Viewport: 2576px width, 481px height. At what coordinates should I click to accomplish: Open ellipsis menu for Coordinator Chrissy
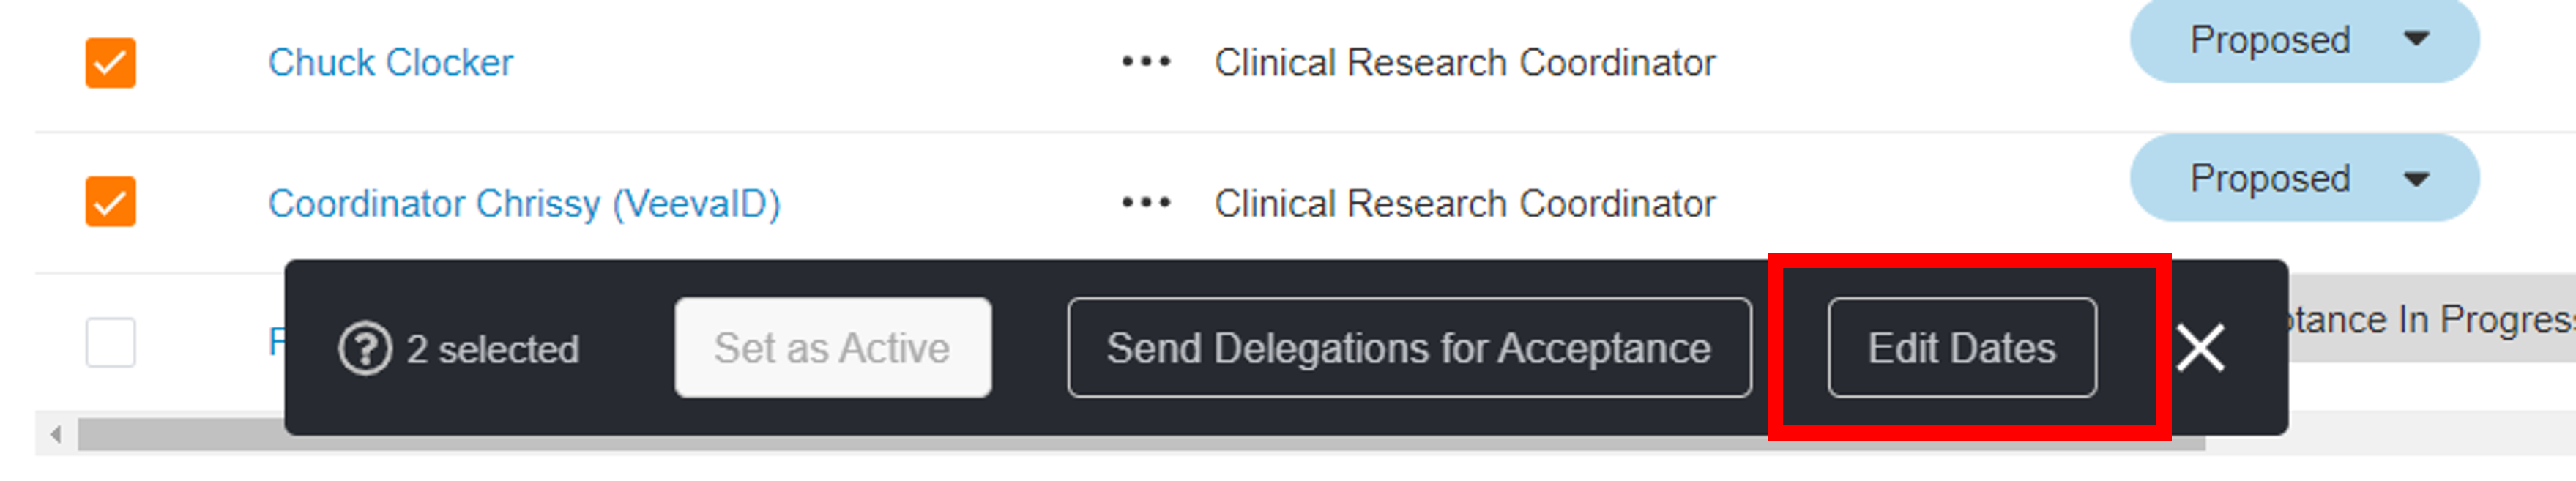(x=1145, y=203)
